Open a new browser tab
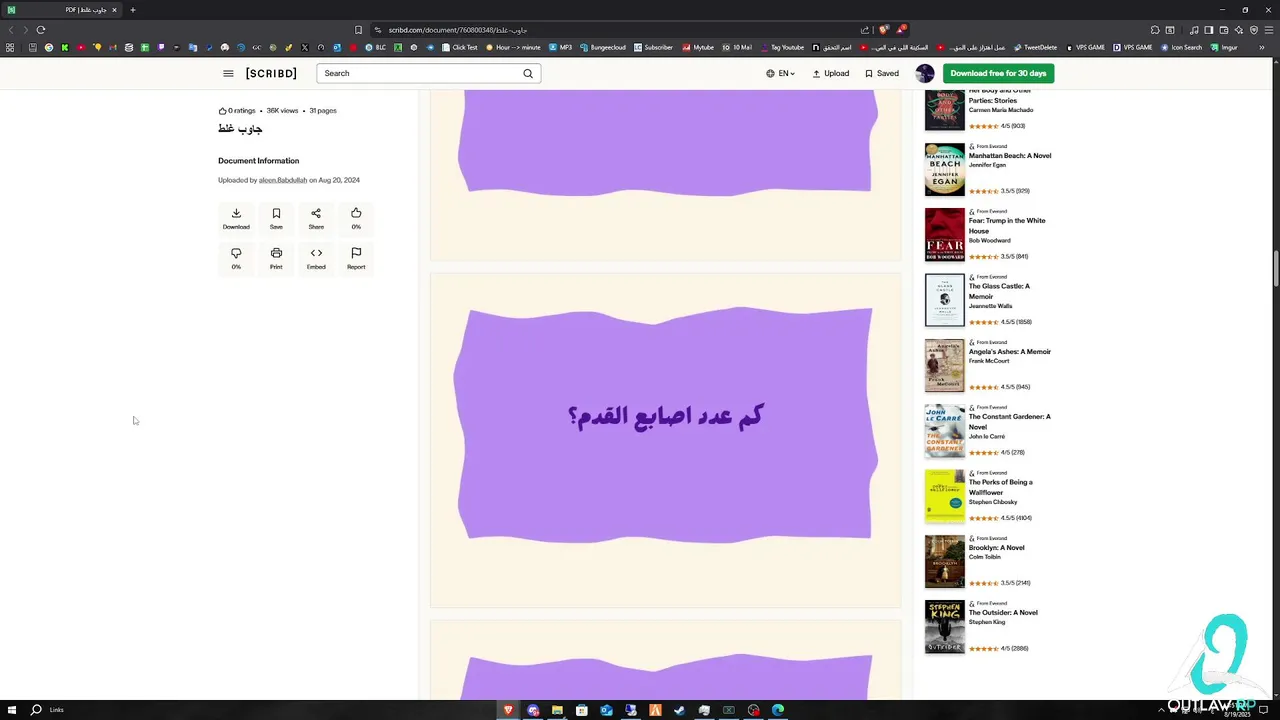Image resolution: width=1280 pixels, height=720 pixels. click(x=132, y=10)
